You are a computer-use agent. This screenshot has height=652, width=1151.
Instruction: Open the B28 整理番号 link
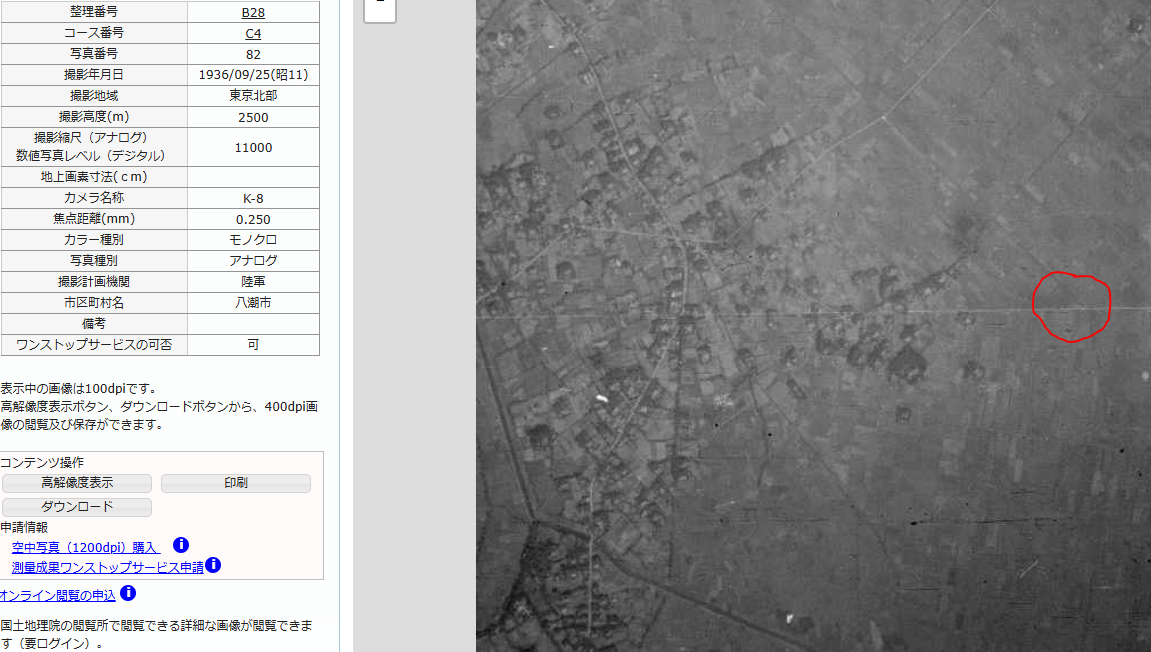tap(253, 13)
